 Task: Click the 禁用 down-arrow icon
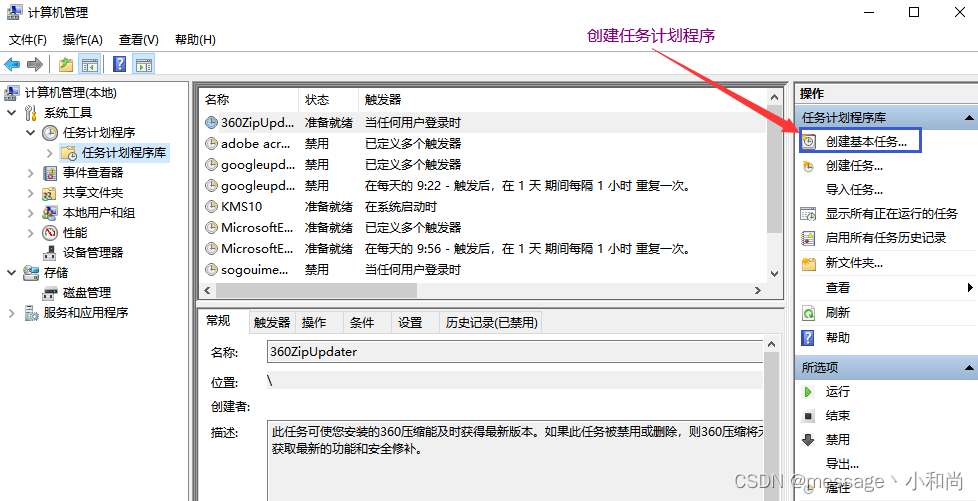click(x=808, y=440)
